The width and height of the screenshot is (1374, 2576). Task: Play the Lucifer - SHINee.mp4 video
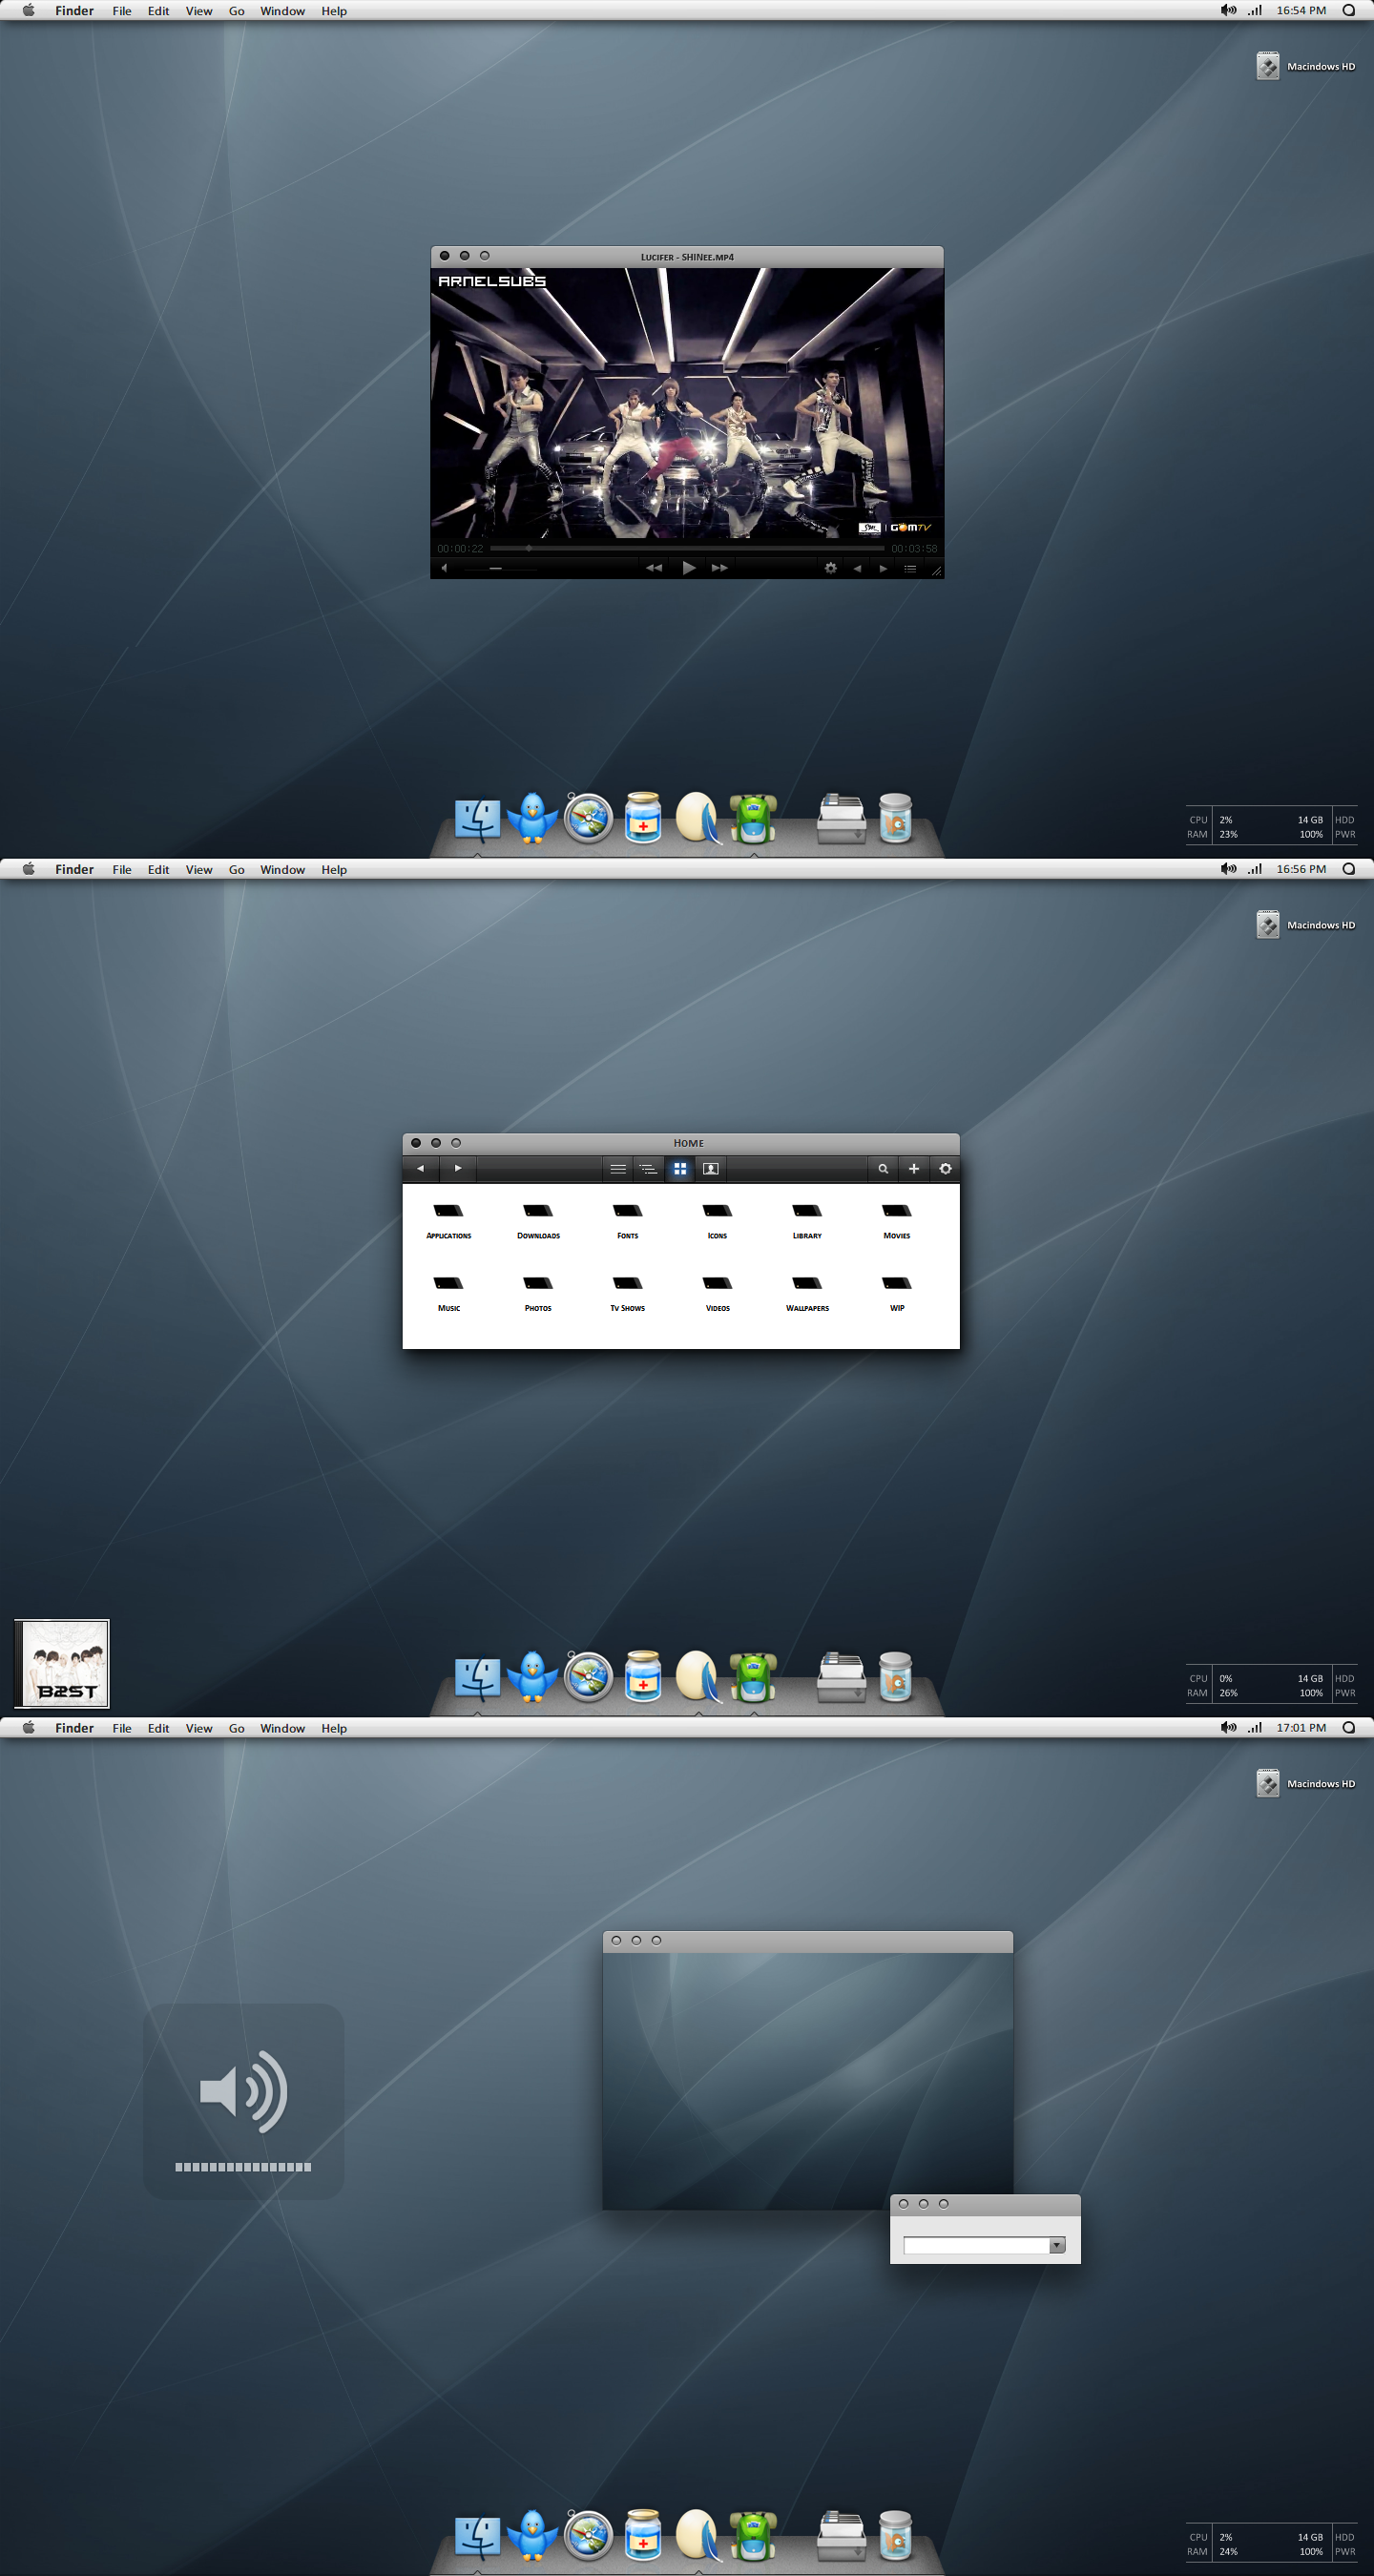tap(688, 568)
